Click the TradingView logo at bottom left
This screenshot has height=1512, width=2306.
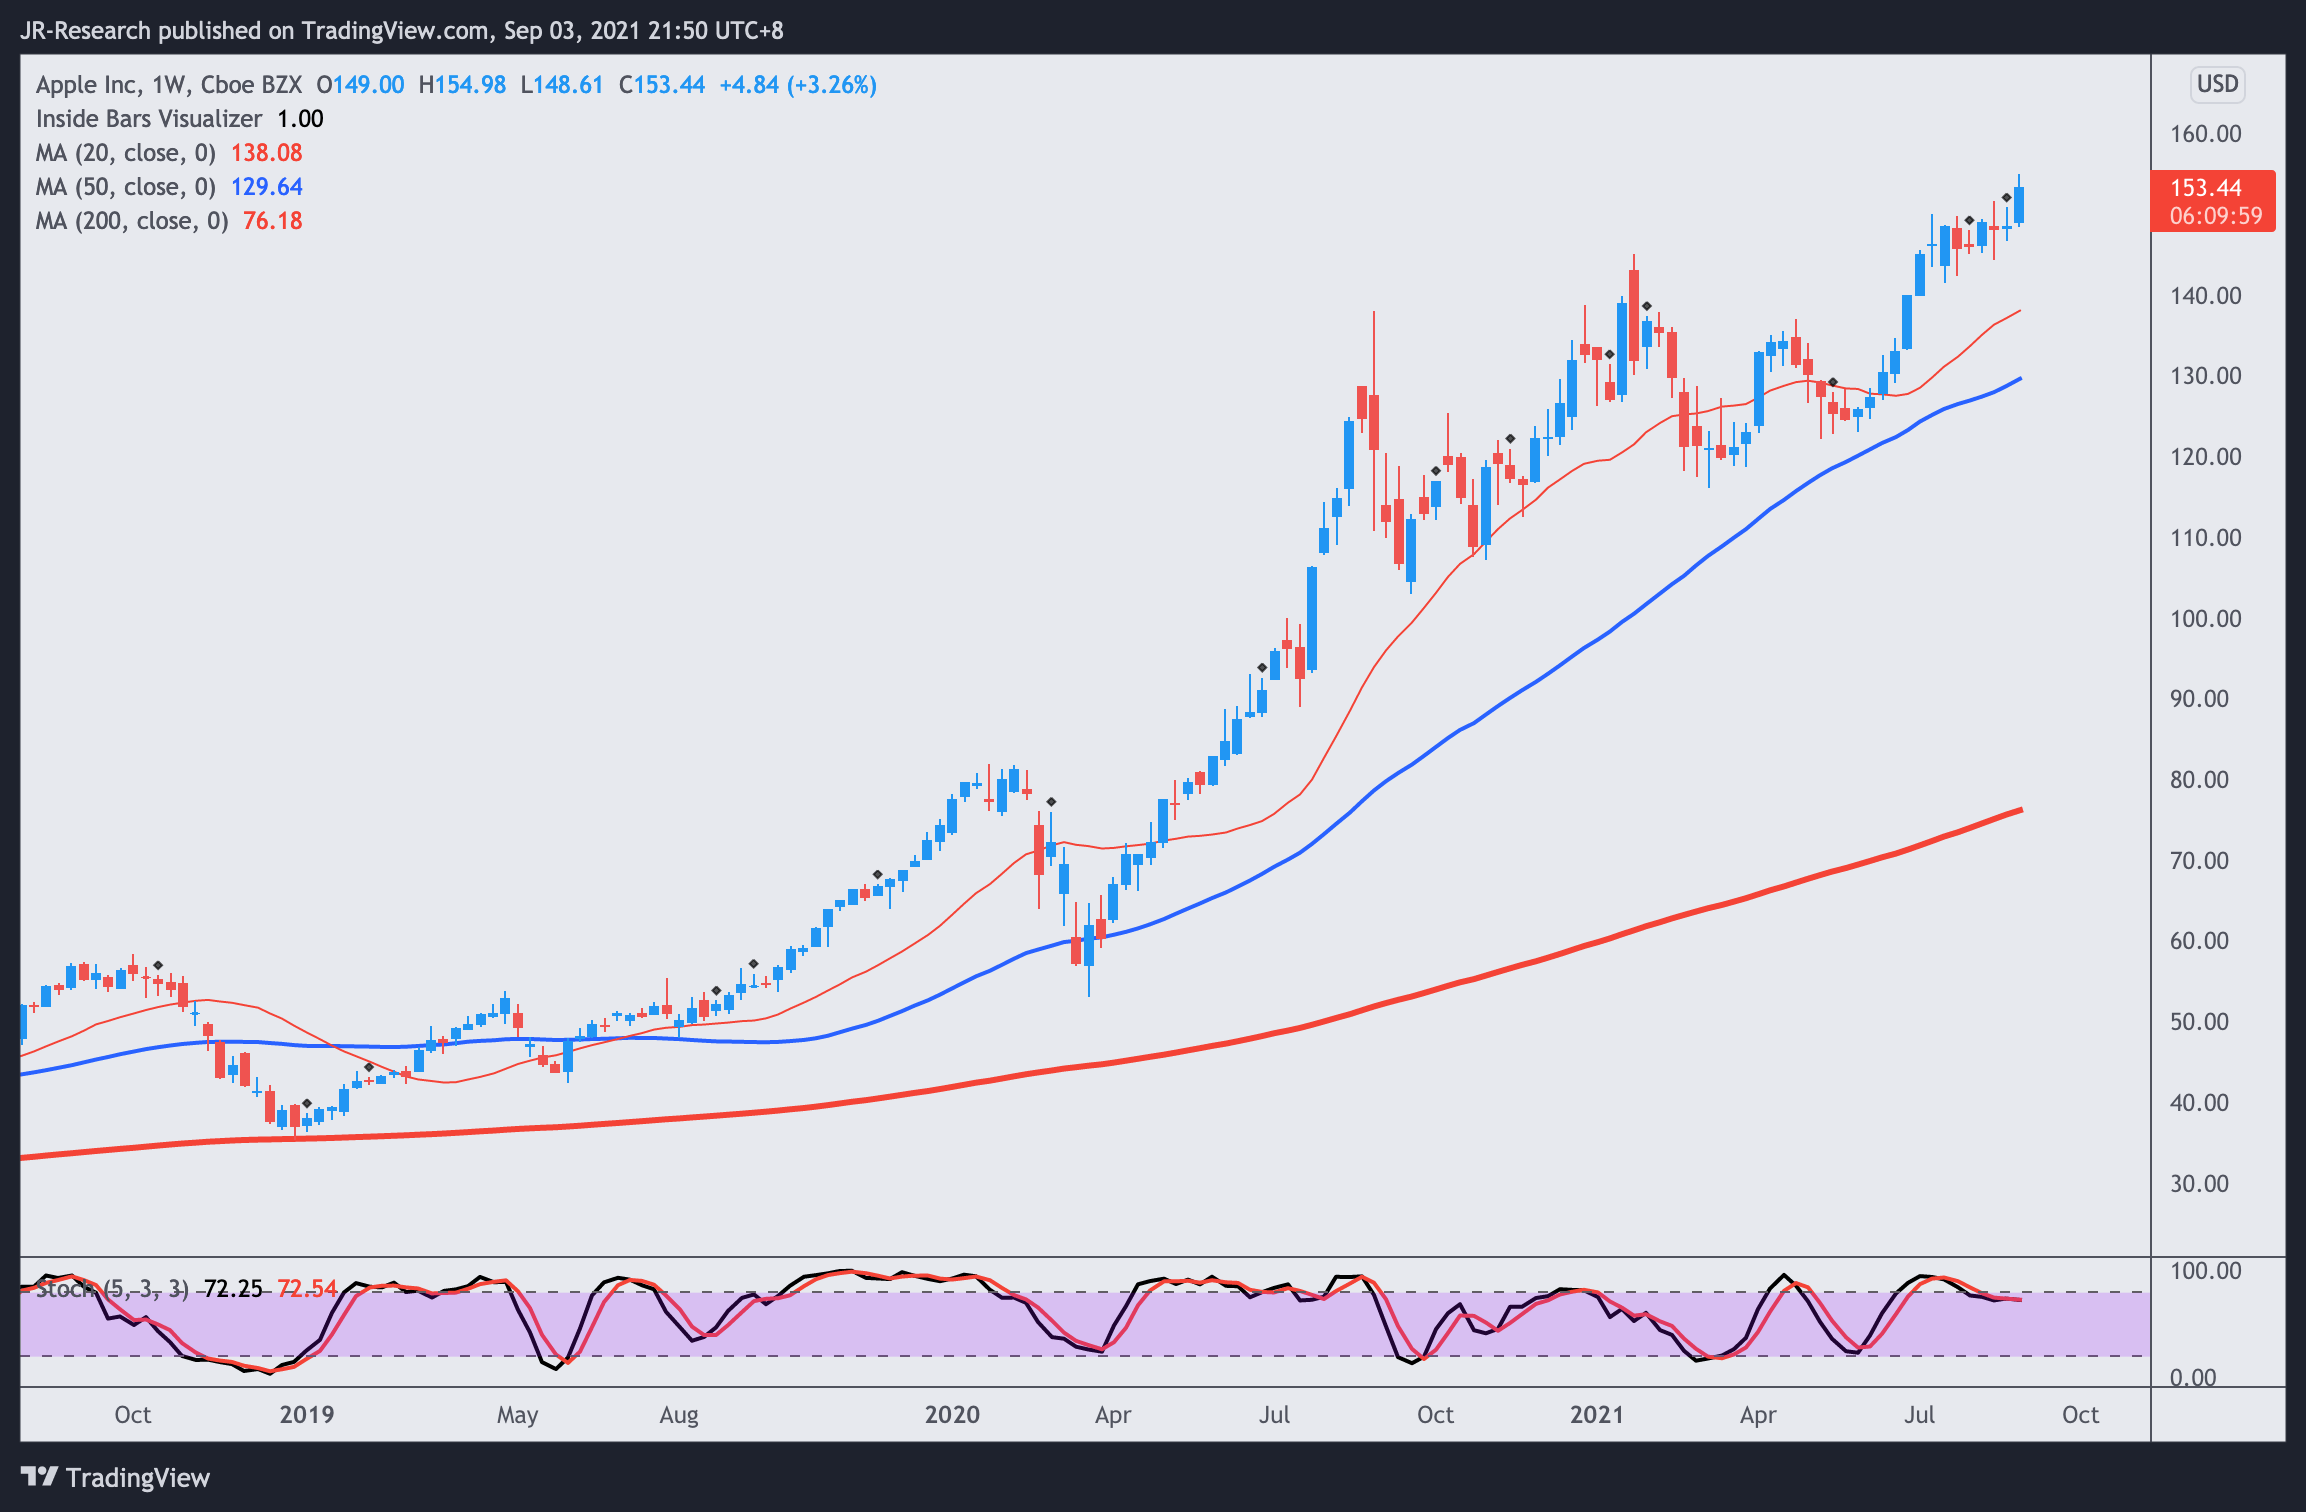115,1477
